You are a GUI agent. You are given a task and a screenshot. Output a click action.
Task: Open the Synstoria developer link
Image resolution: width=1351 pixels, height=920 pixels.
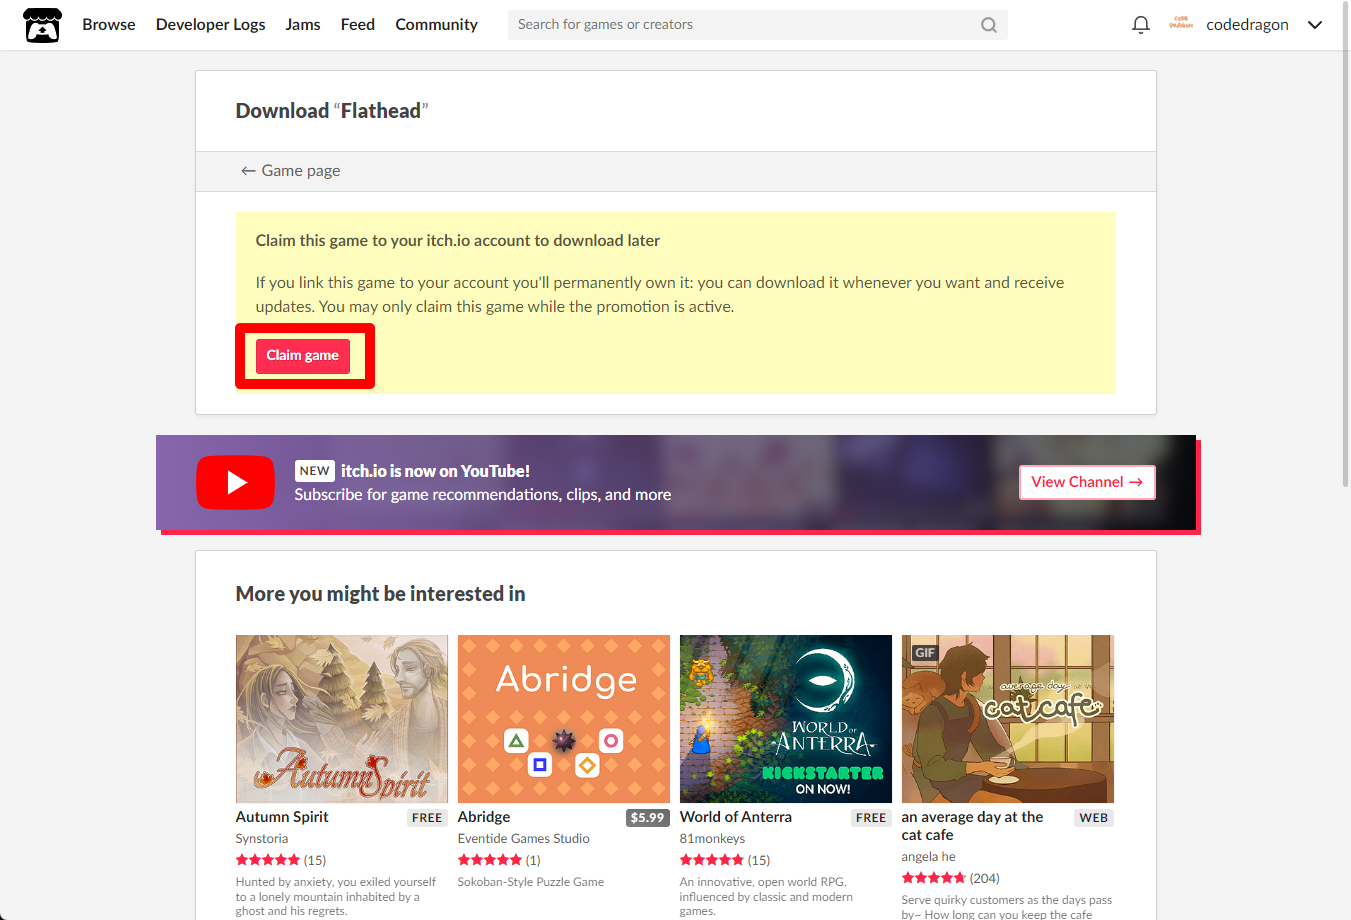point(262,839)
